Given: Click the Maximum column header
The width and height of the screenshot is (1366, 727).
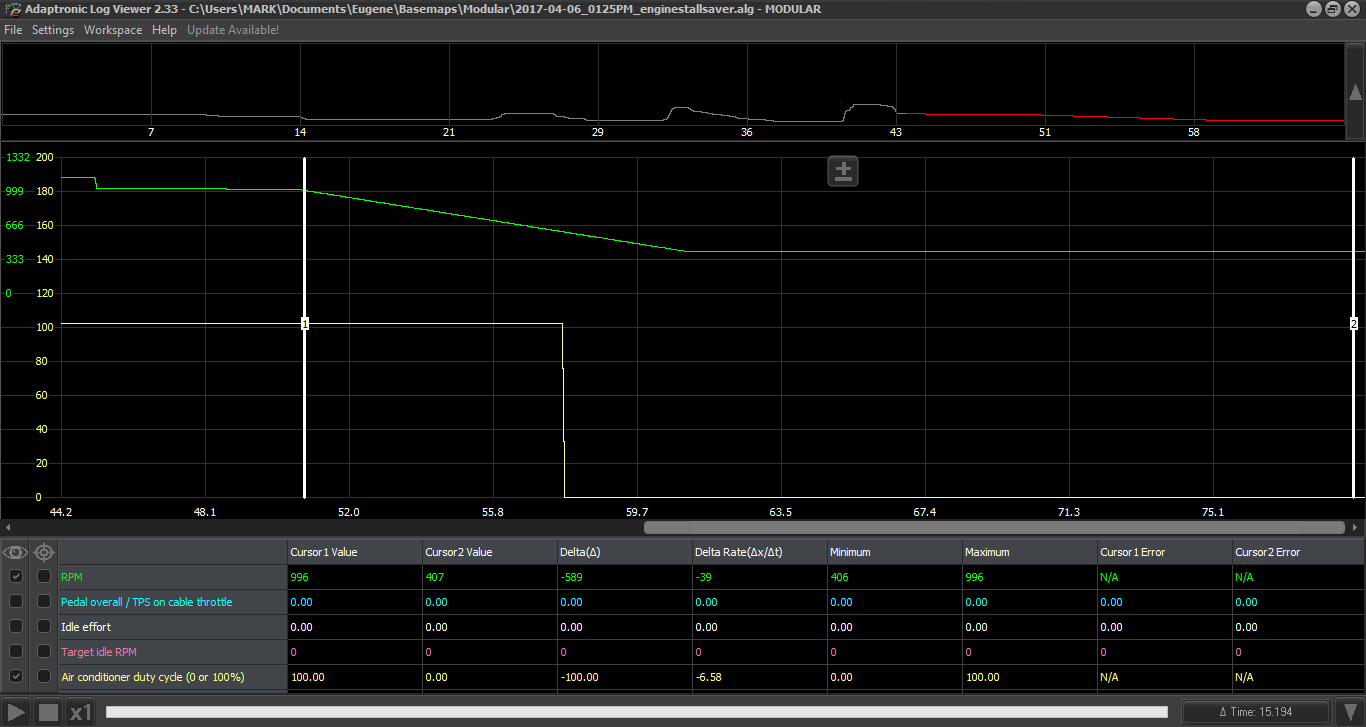Looking at the screenshot, I should coord(1029,552).
